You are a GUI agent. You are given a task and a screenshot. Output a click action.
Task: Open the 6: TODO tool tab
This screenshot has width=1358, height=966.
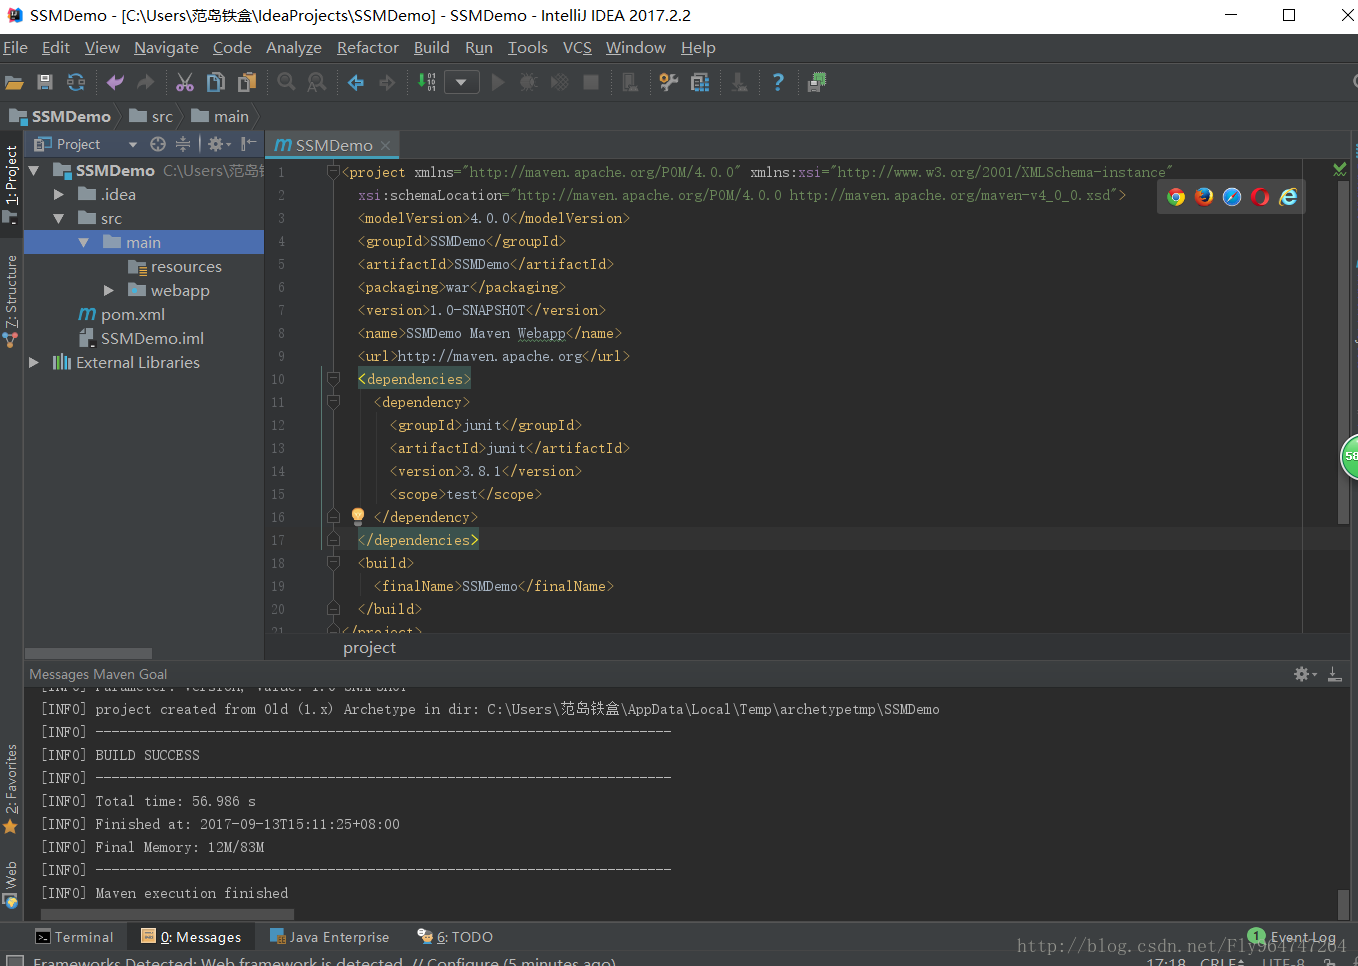click(455, 937)
